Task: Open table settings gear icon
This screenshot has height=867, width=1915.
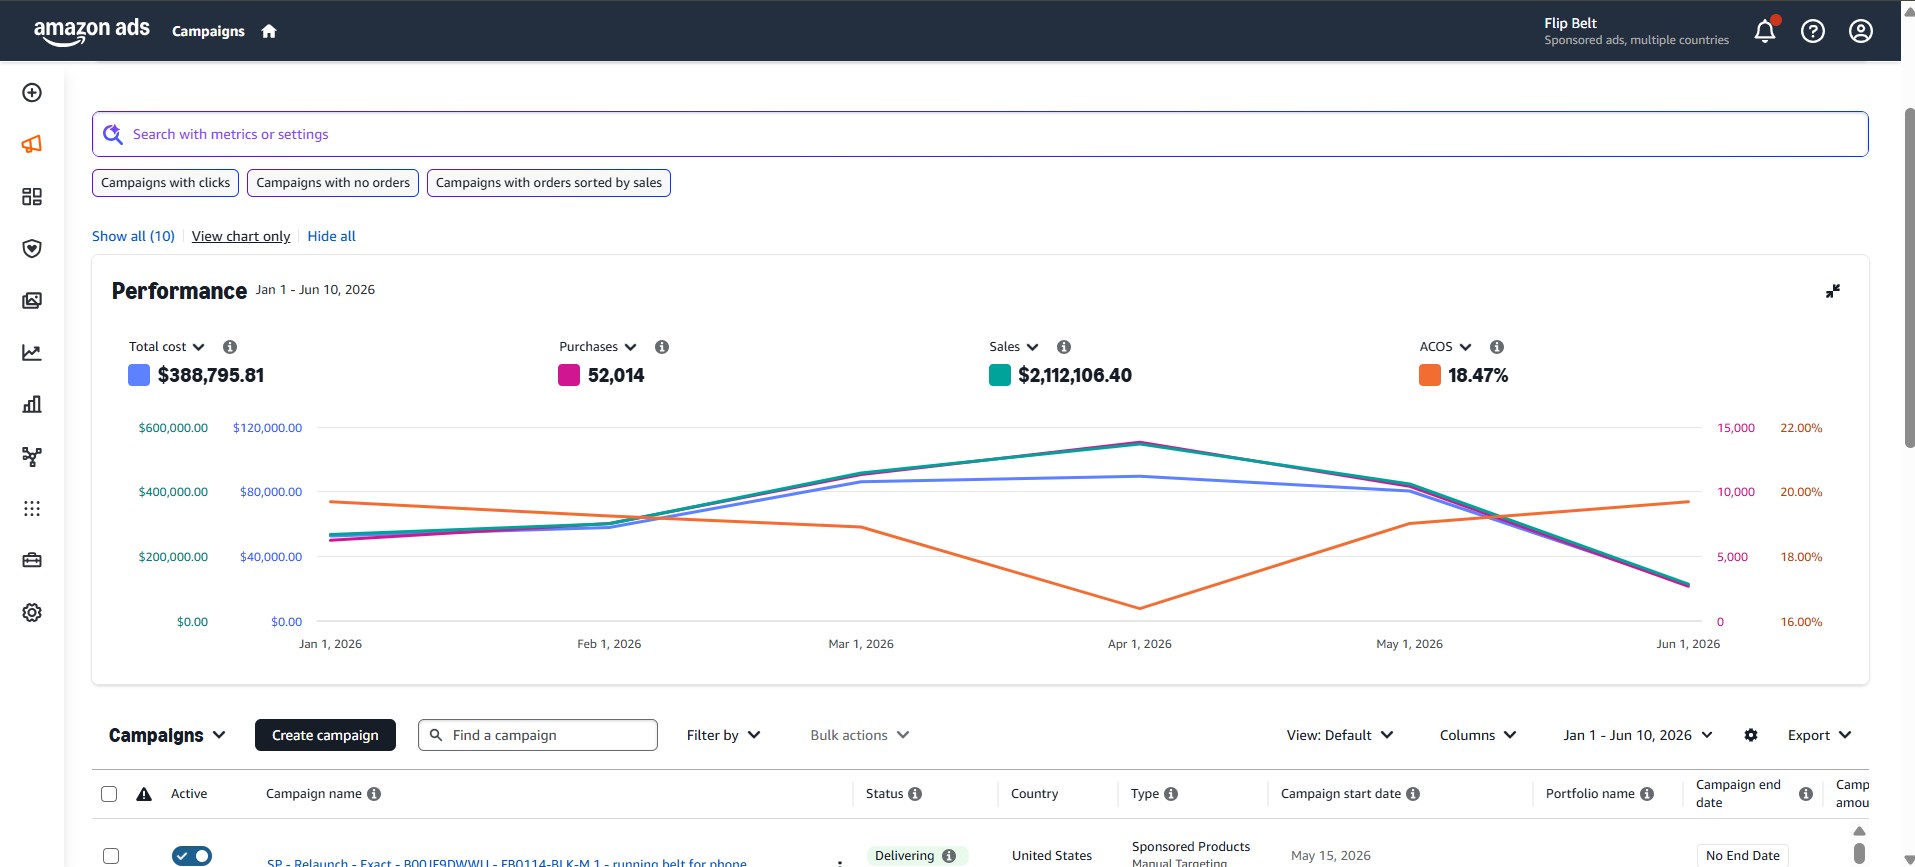Action: pos(1751,735)
